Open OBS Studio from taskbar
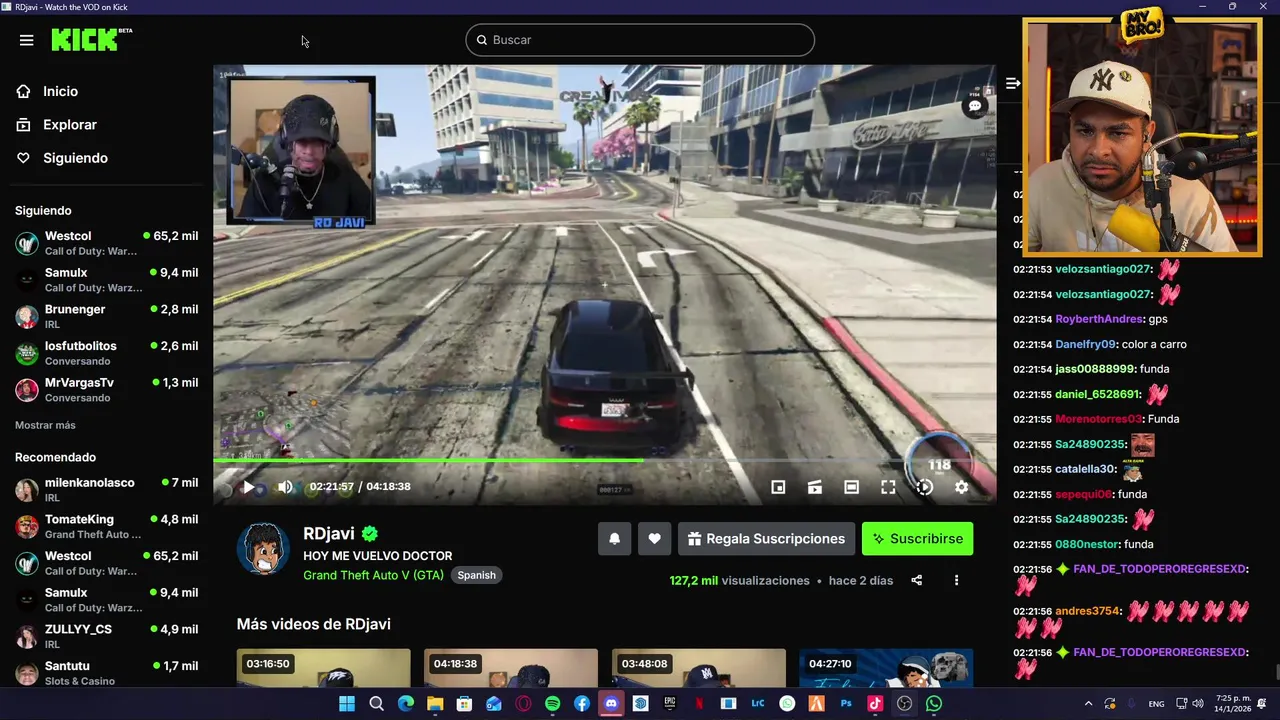The width and height of the screenshot is (1280, 720). [905, 704]
